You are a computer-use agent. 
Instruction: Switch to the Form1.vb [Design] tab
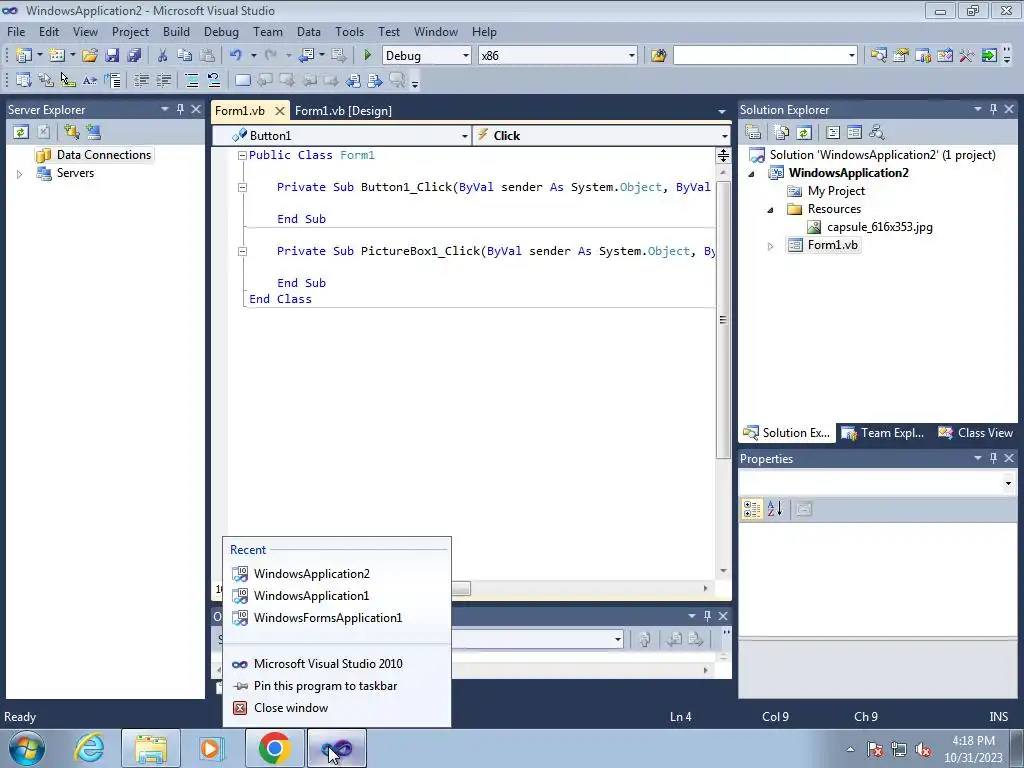[x=344, y=110]
